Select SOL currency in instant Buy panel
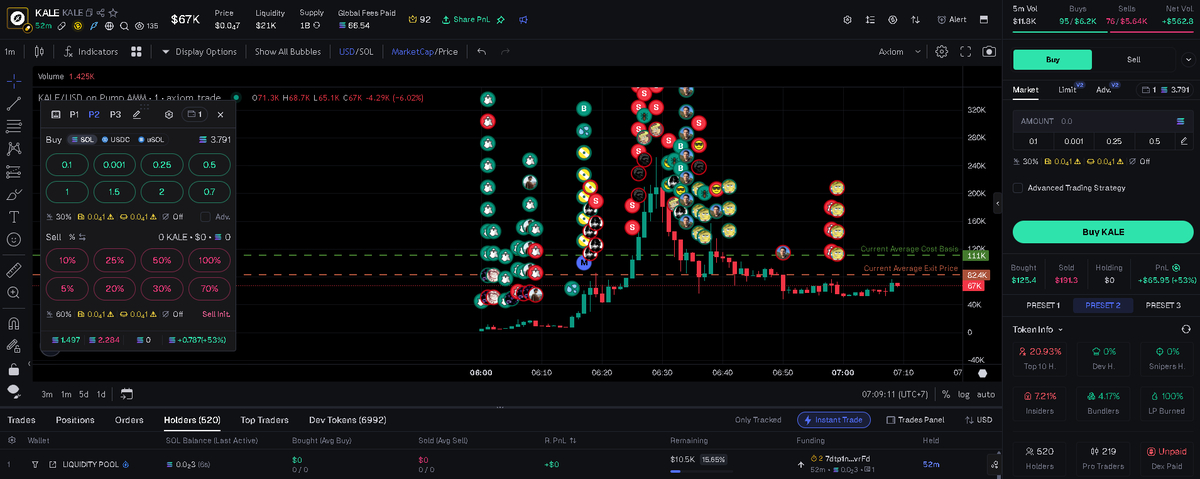 pos(83,140)
